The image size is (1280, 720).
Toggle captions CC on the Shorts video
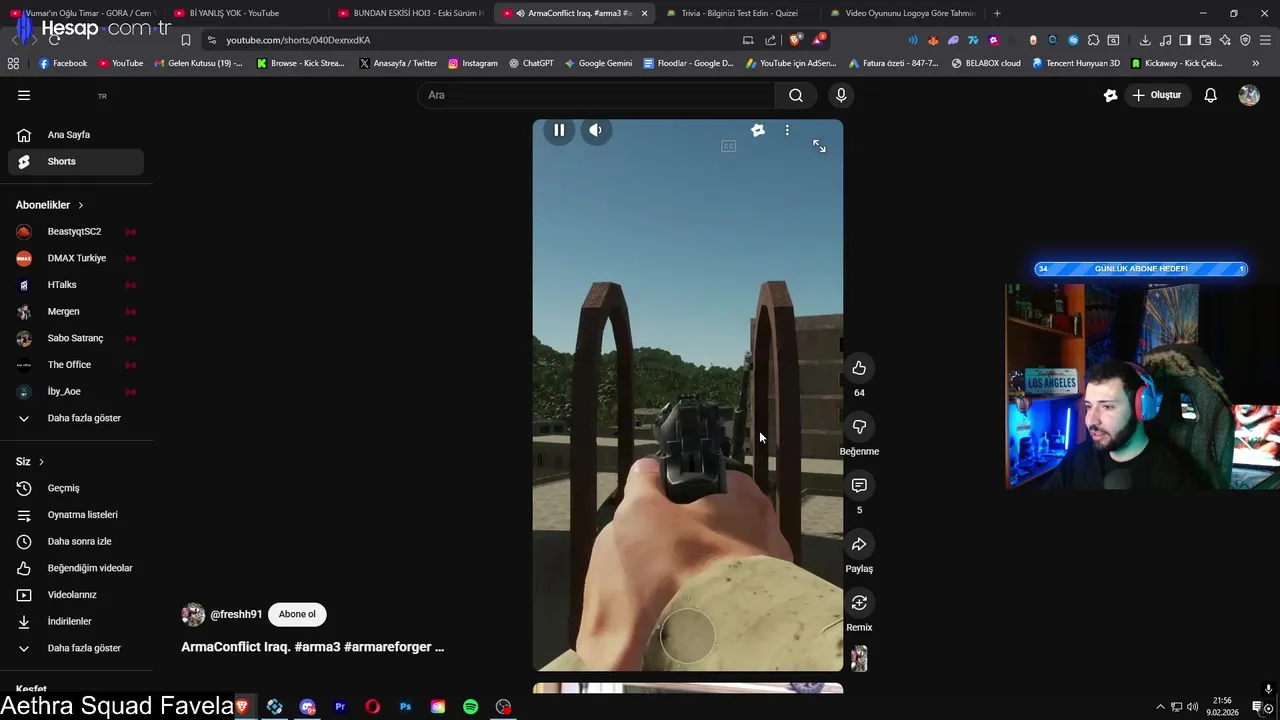[728, 146]
